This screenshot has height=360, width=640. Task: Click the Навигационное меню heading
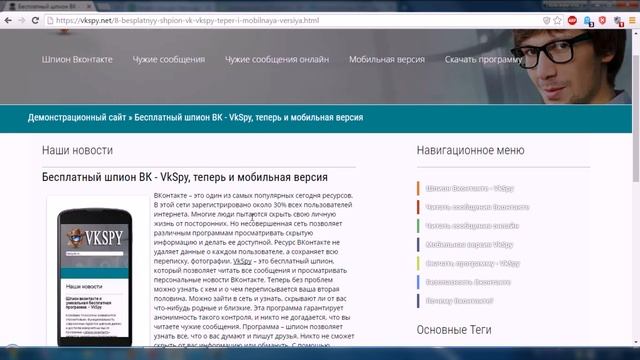tap(471, 150)
